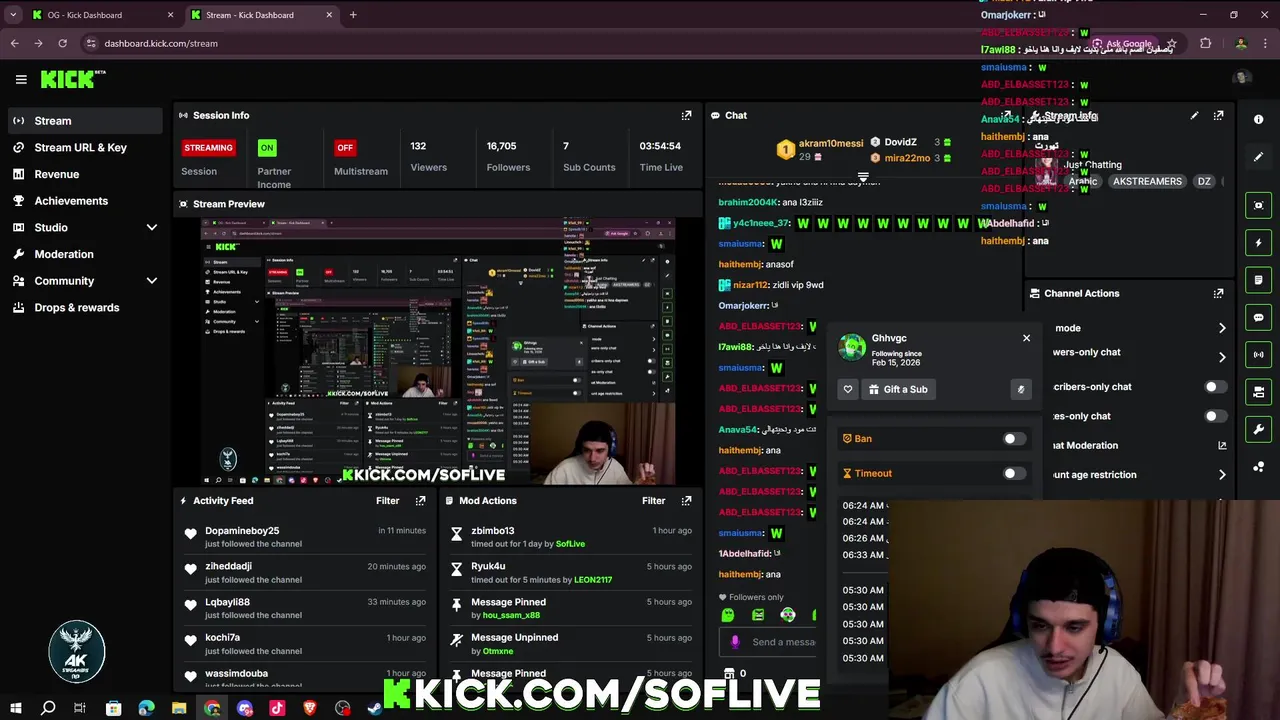Screen dimensions: 1280x720
Task: Expand account age restriction chevron
Action: [1221, 475]
